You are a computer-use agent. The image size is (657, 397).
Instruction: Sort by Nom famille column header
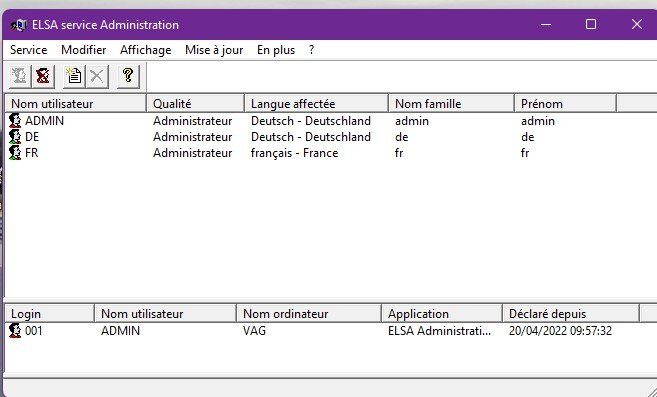coord(451,104)
